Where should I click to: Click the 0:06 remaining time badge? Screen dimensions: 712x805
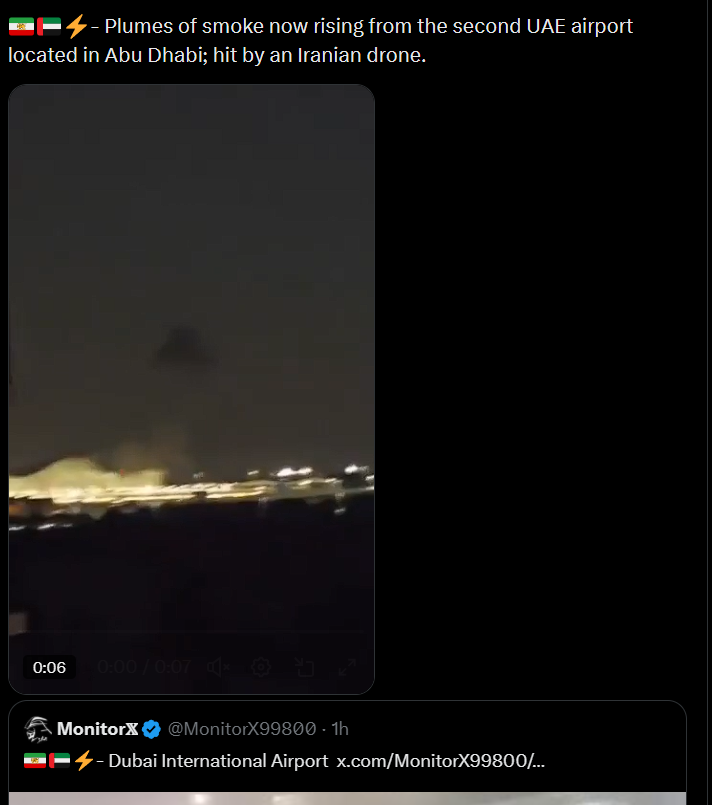[x=49, y=667]
